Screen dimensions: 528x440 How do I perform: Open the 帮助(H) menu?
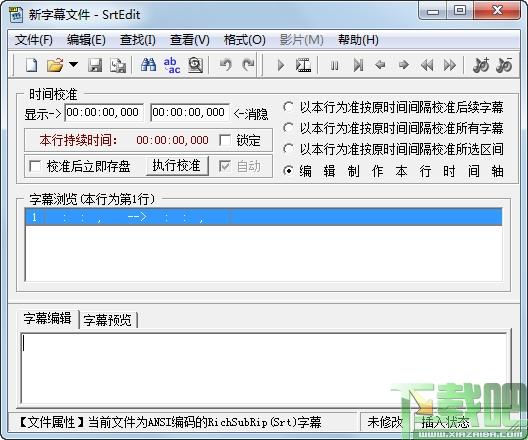tap(358, 40)
